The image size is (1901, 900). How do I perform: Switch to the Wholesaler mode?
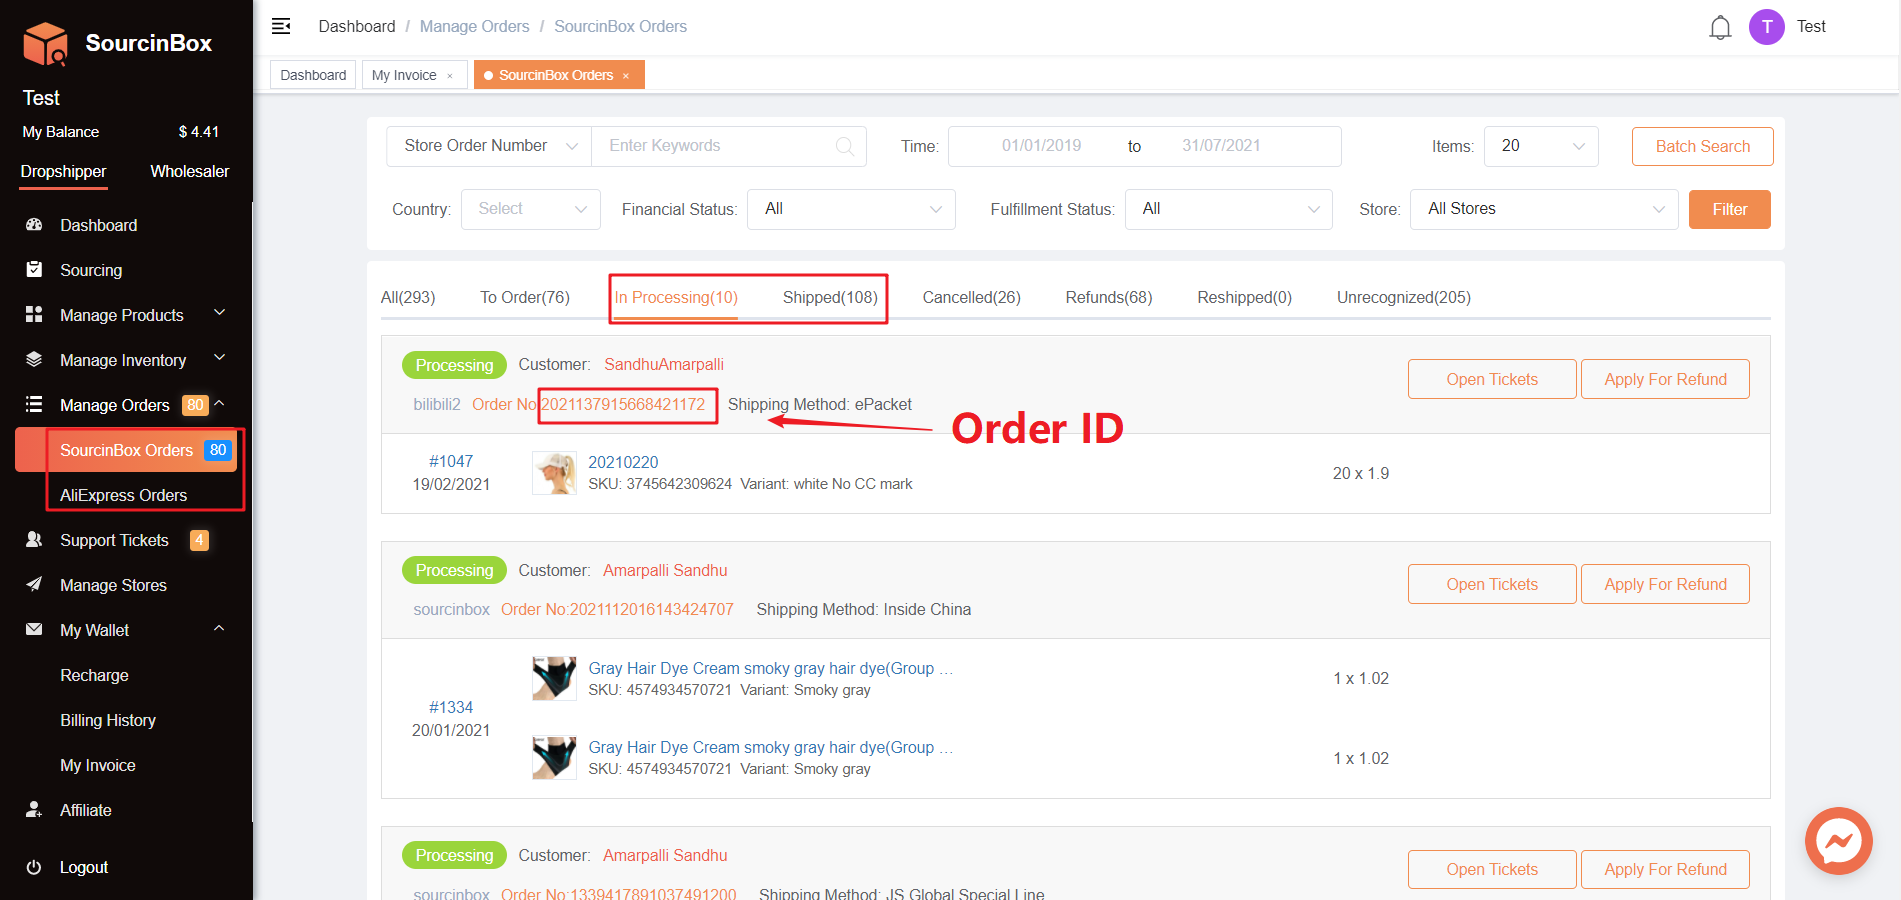coord(190,171)
